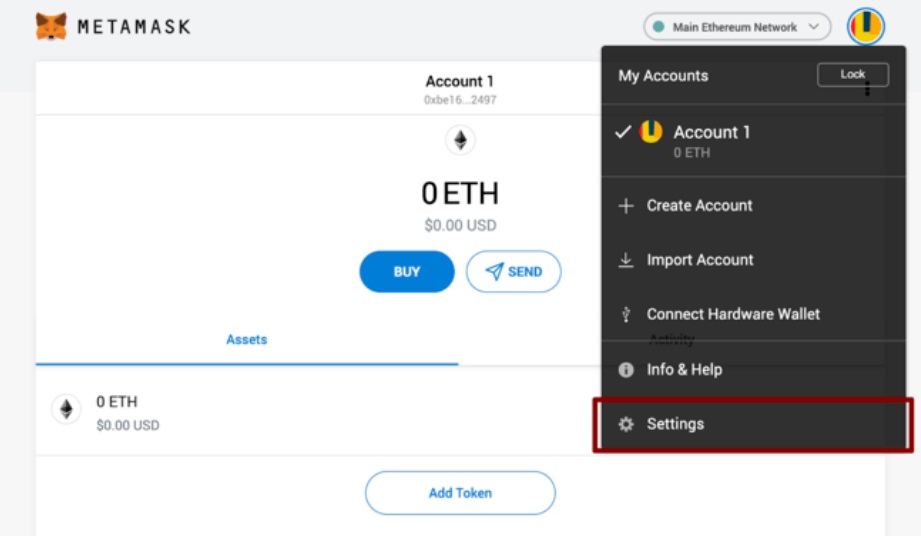The image size is (921, 536).
Task: Click the USB icon beside Connect Hardware Wallet
Action: (x=626, y=315)
